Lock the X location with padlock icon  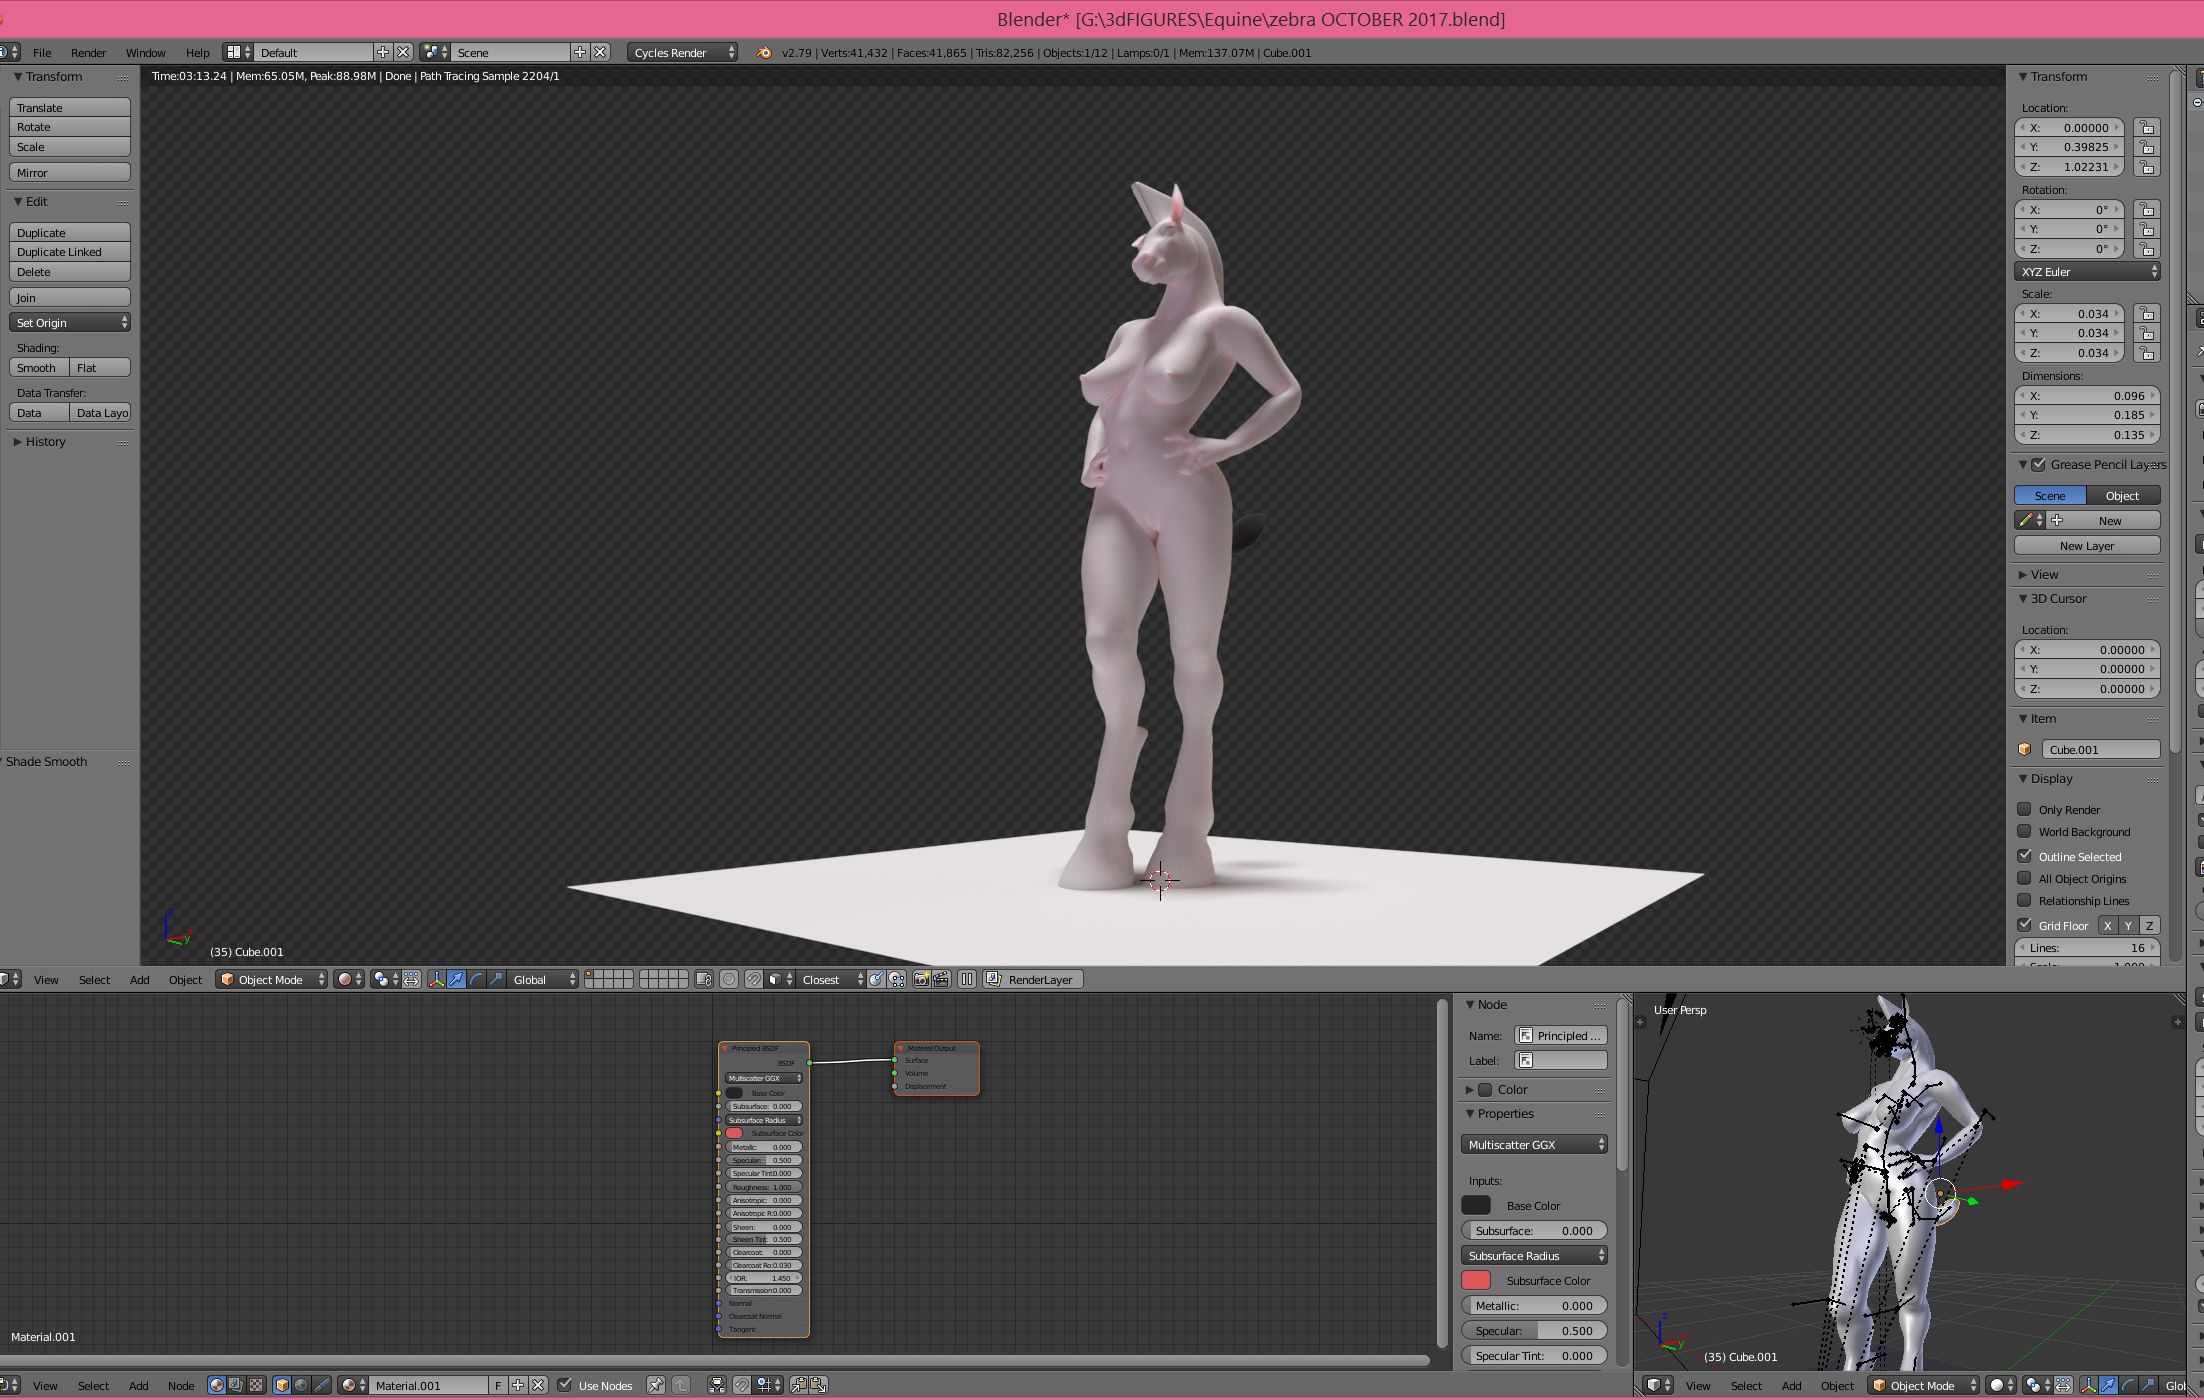pyautogui.click(x=2146, y=128)
